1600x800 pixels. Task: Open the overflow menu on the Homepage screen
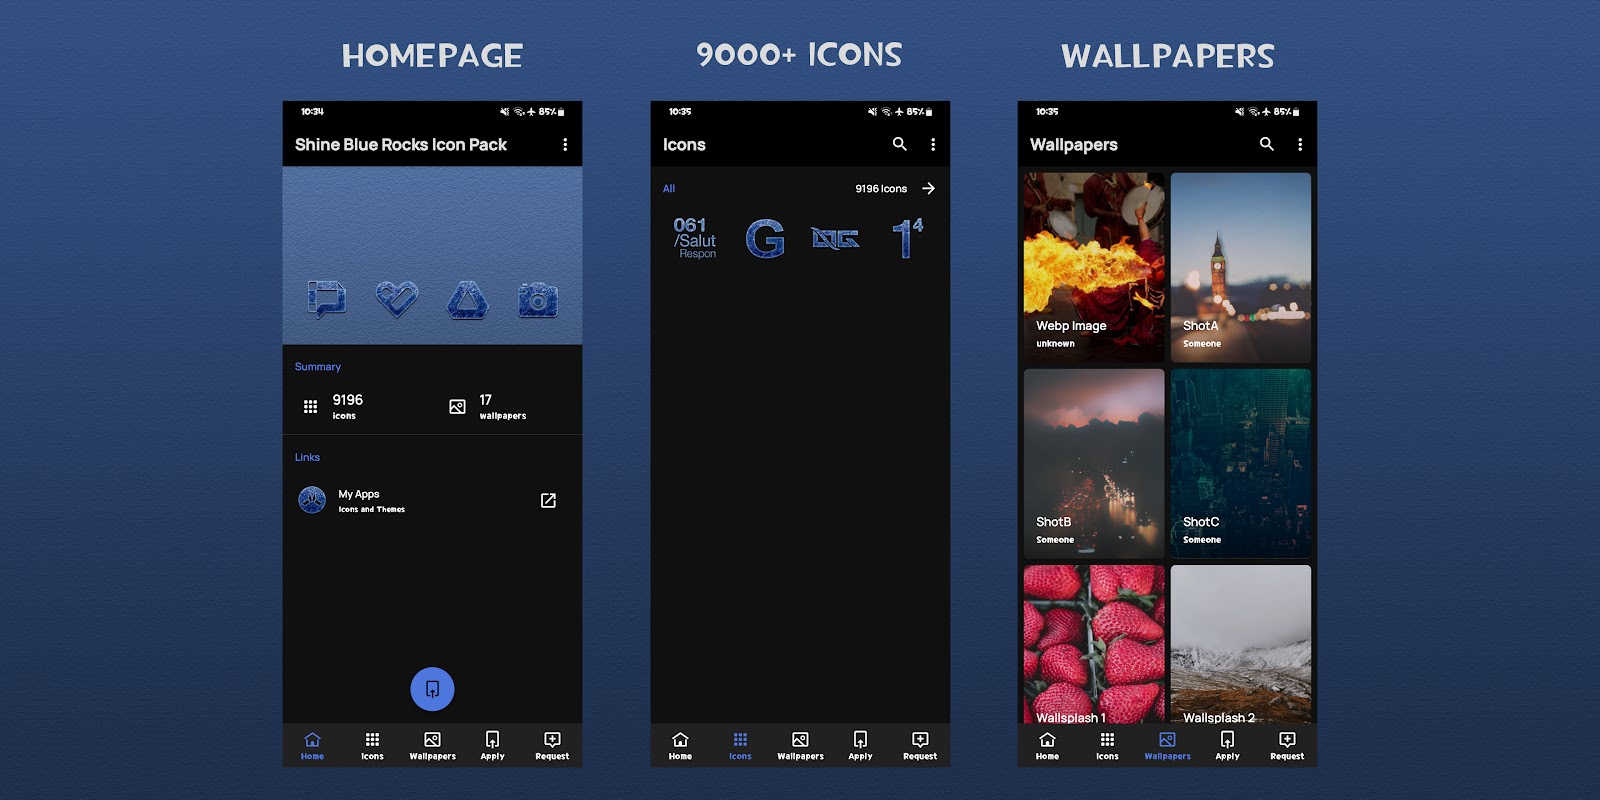[x=565, y=145]
